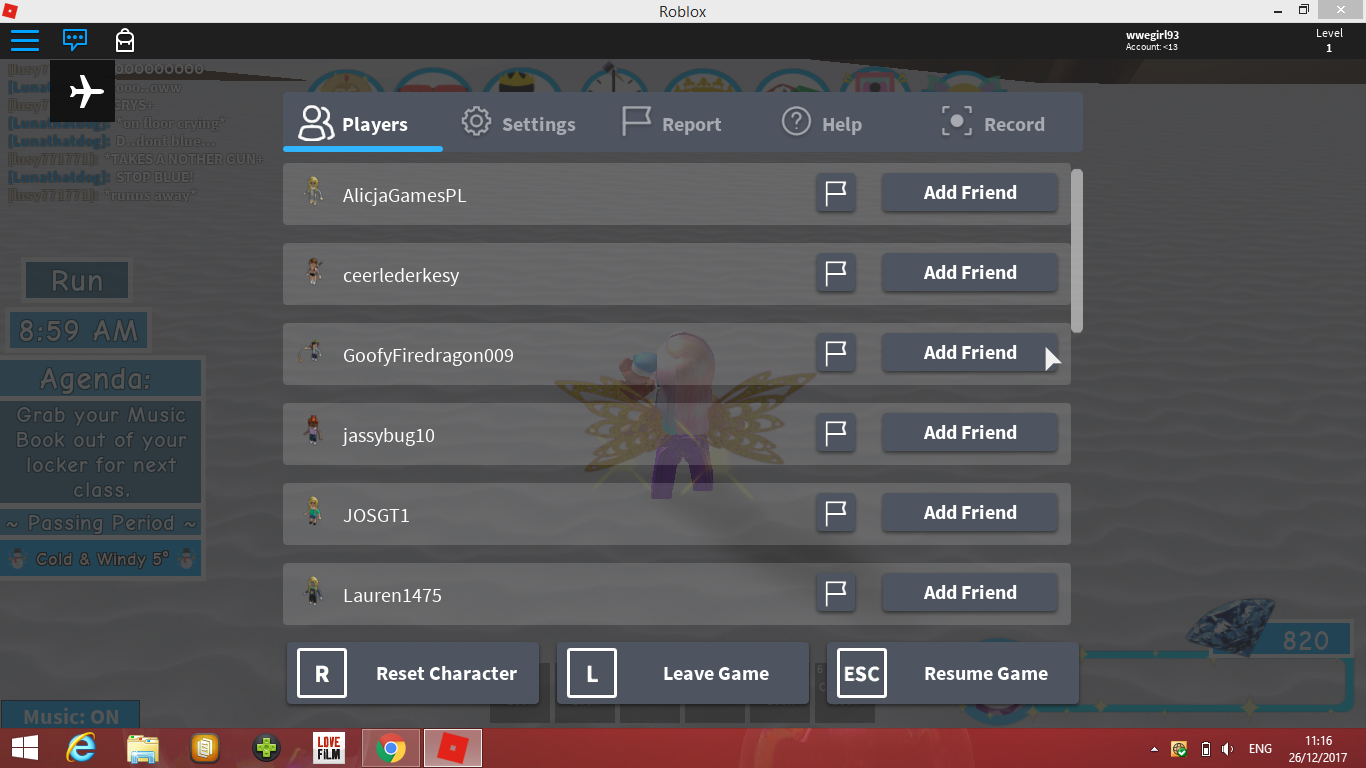Click the player name "GoofyFiredragon009"
This screenshot has width=1366, height=768.
pos(428,355)
